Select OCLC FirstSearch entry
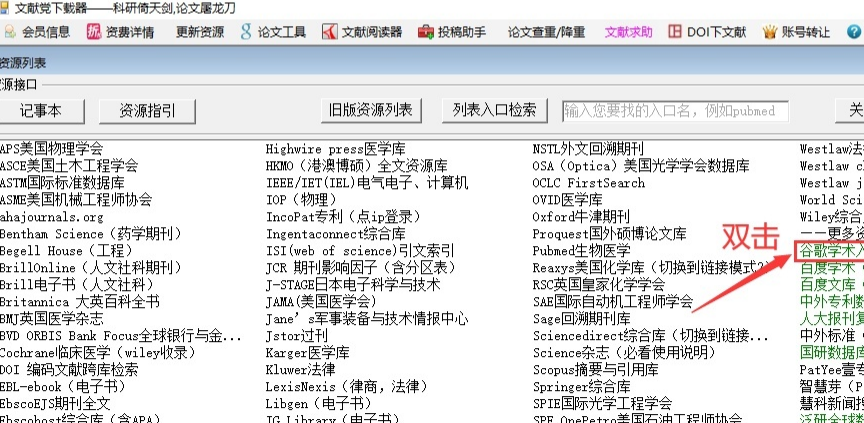 (x=588, y=183)
